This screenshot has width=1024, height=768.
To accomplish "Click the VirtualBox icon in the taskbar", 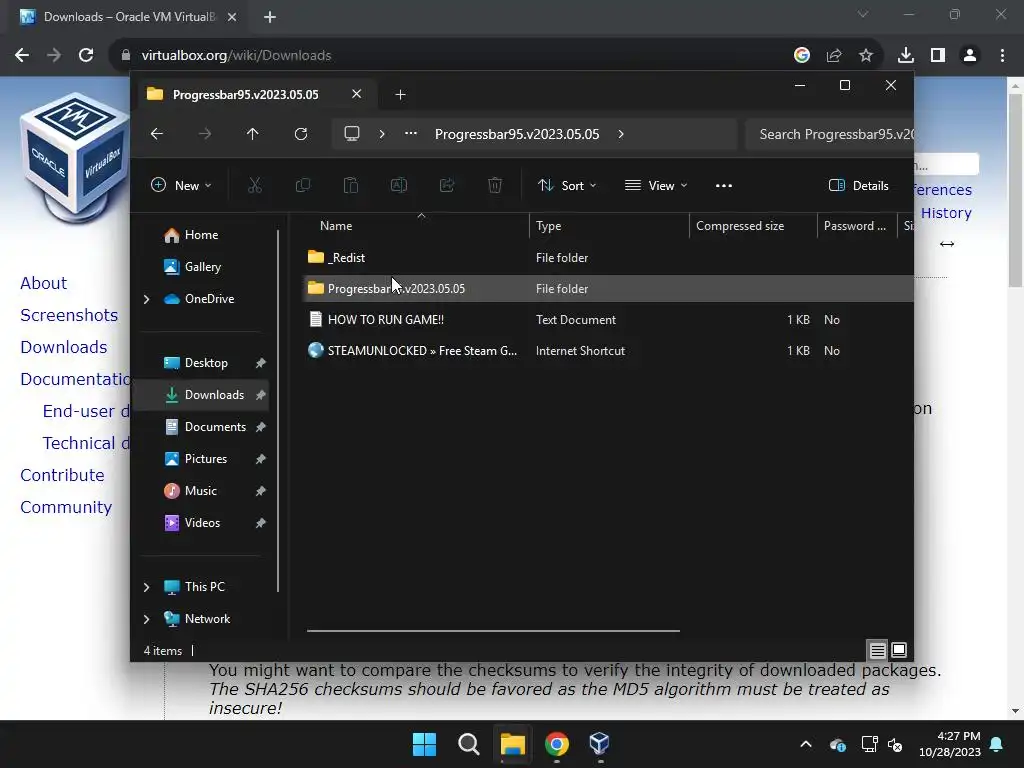I will 599,744.
